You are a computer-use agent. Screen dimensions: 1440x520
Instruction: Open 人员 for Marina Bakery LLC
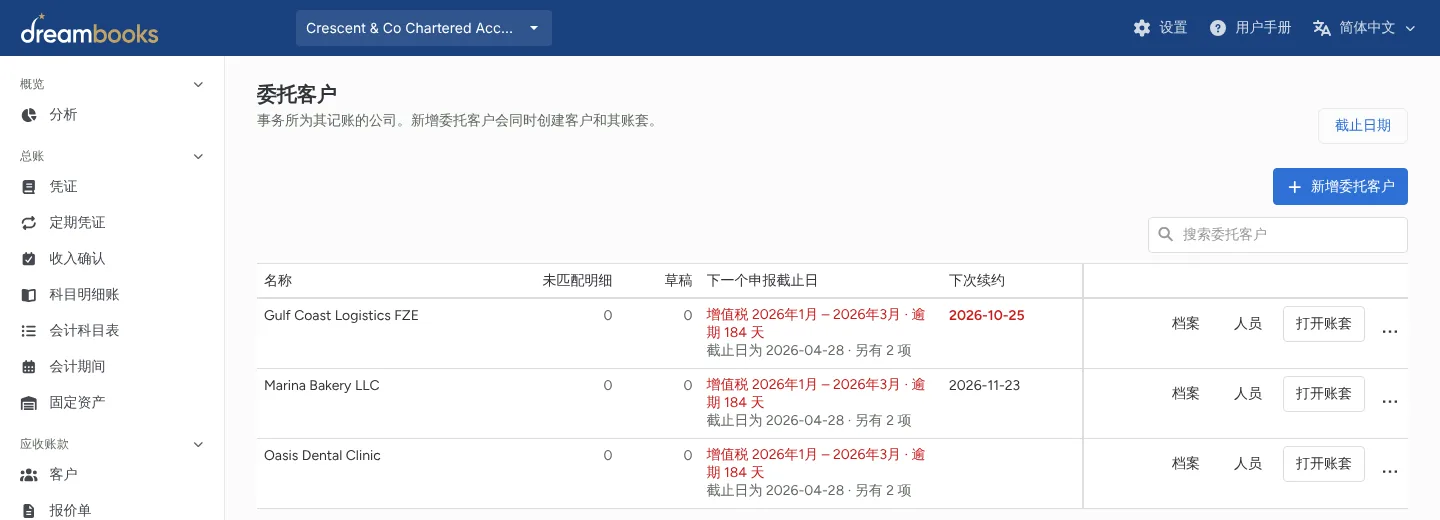tap(1248, 394)
